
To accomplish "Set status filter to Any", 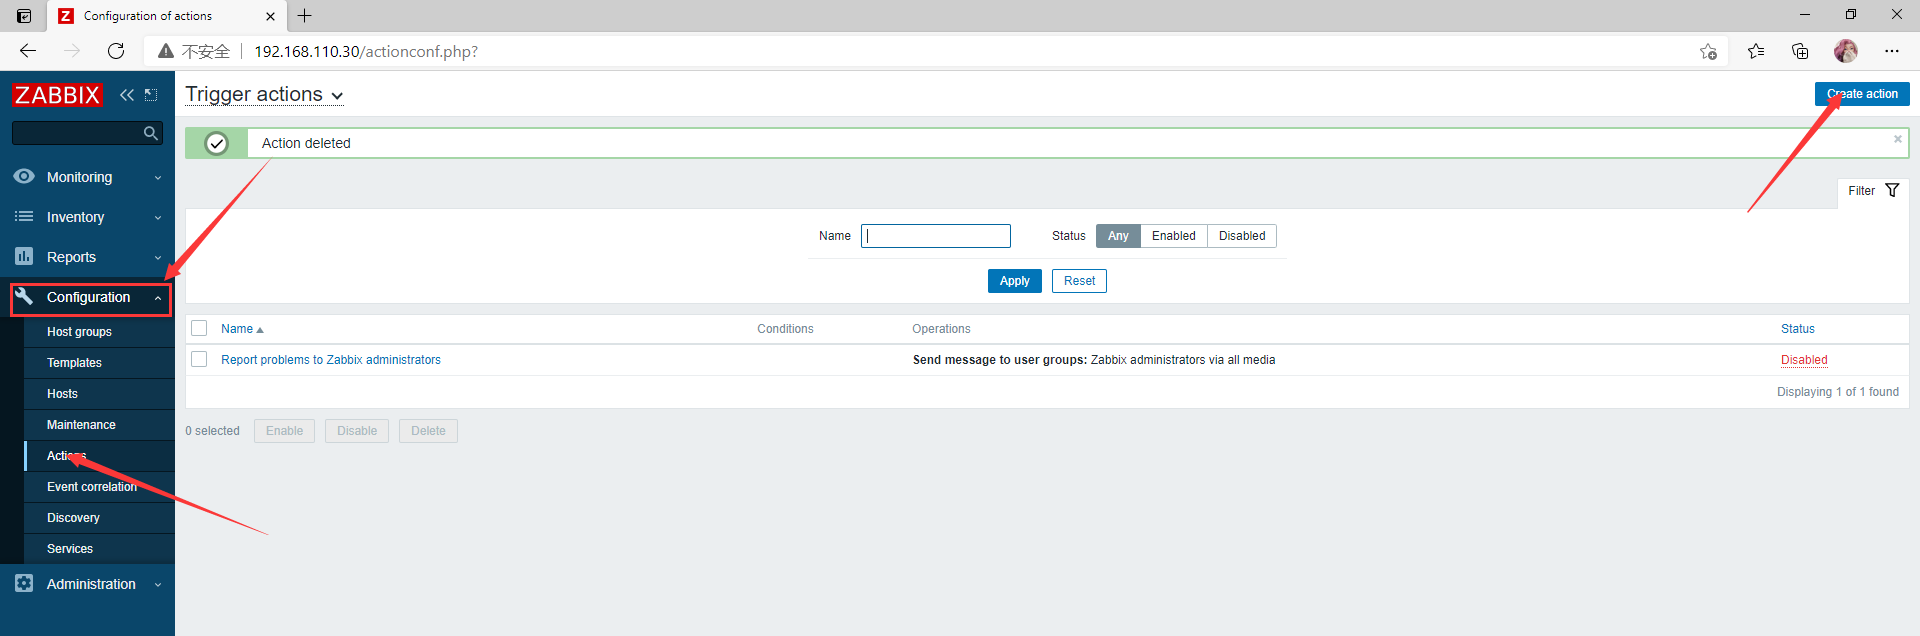I will [1118, 236].
